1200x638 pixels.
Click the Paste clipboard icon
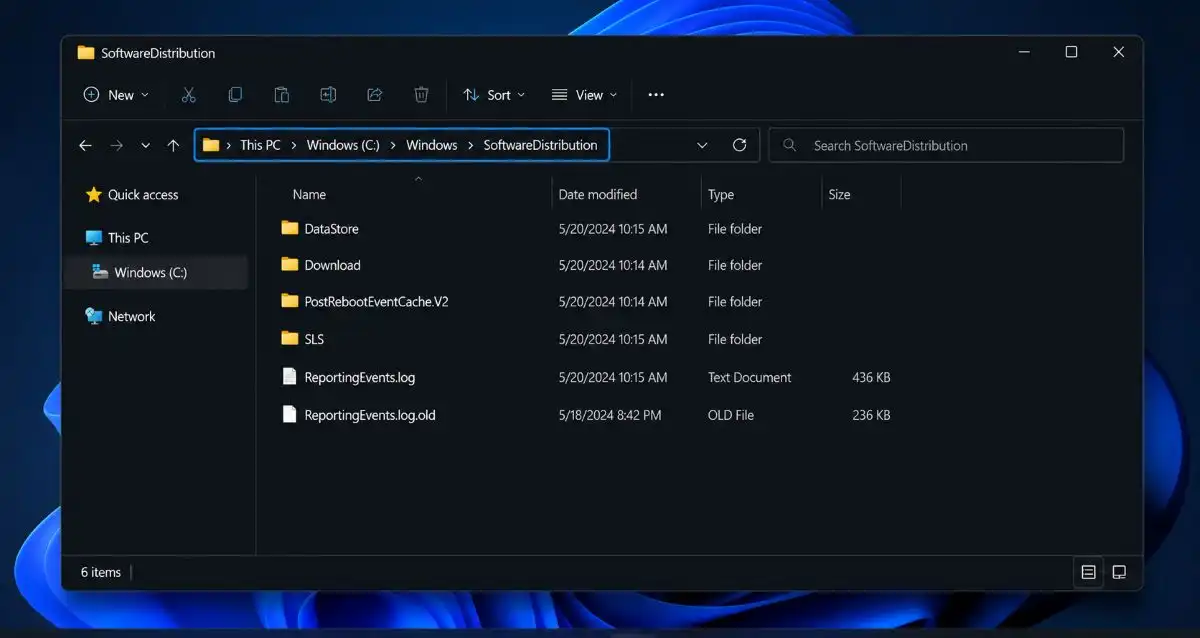point(282,95)
